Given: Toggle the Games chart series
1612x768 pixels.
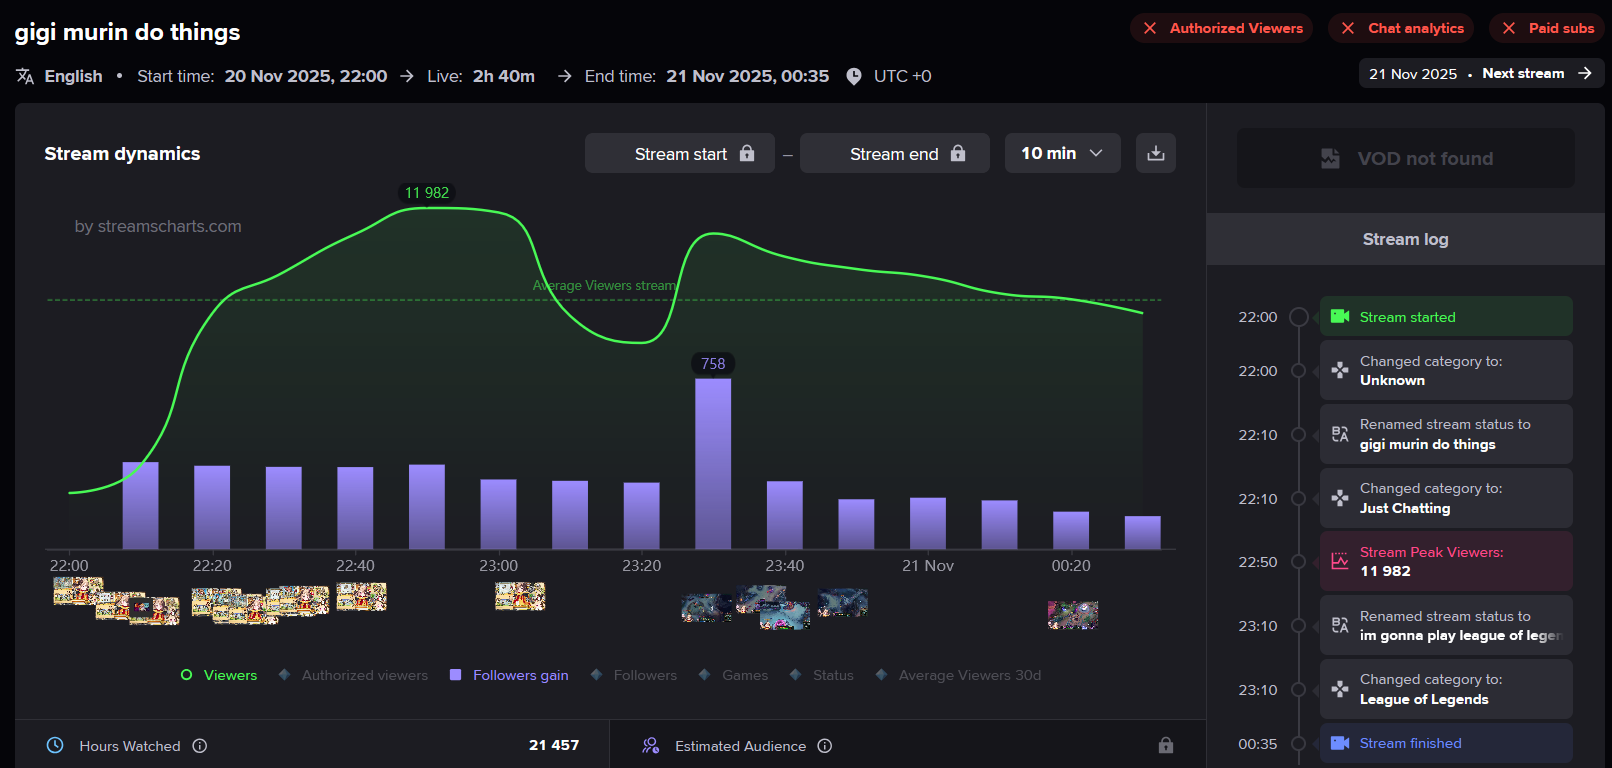Looking at the screenshot, I should [x=733, y=675].
